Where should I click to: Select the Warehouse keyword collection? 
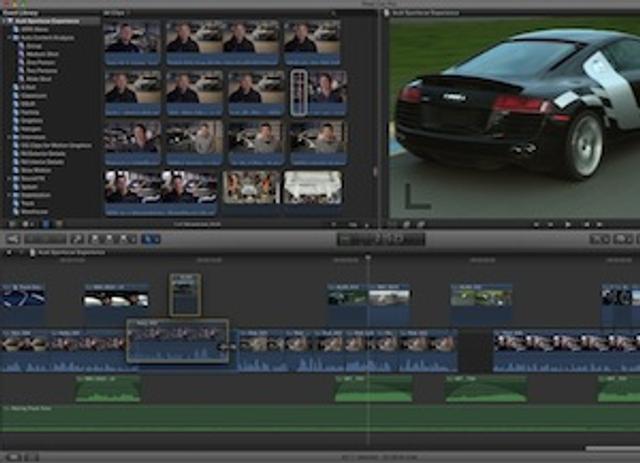click(34, 212)
